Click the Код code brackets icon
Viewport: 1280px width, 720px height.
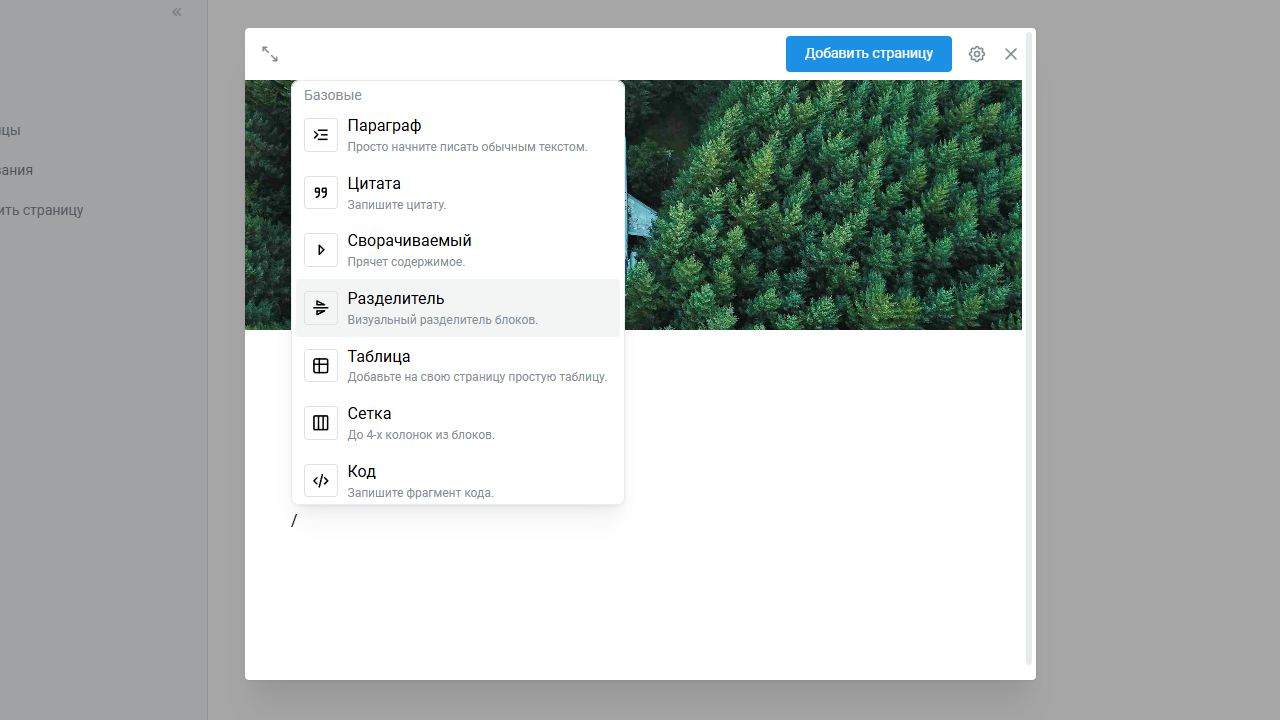point(321,481)
